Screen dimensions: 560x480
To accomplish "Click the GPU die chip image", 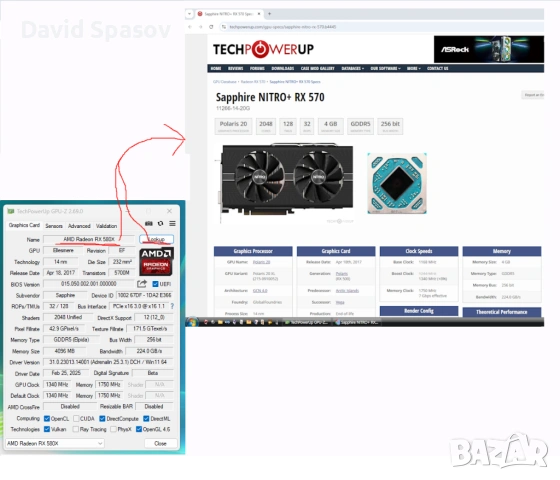I will (397, 183).
